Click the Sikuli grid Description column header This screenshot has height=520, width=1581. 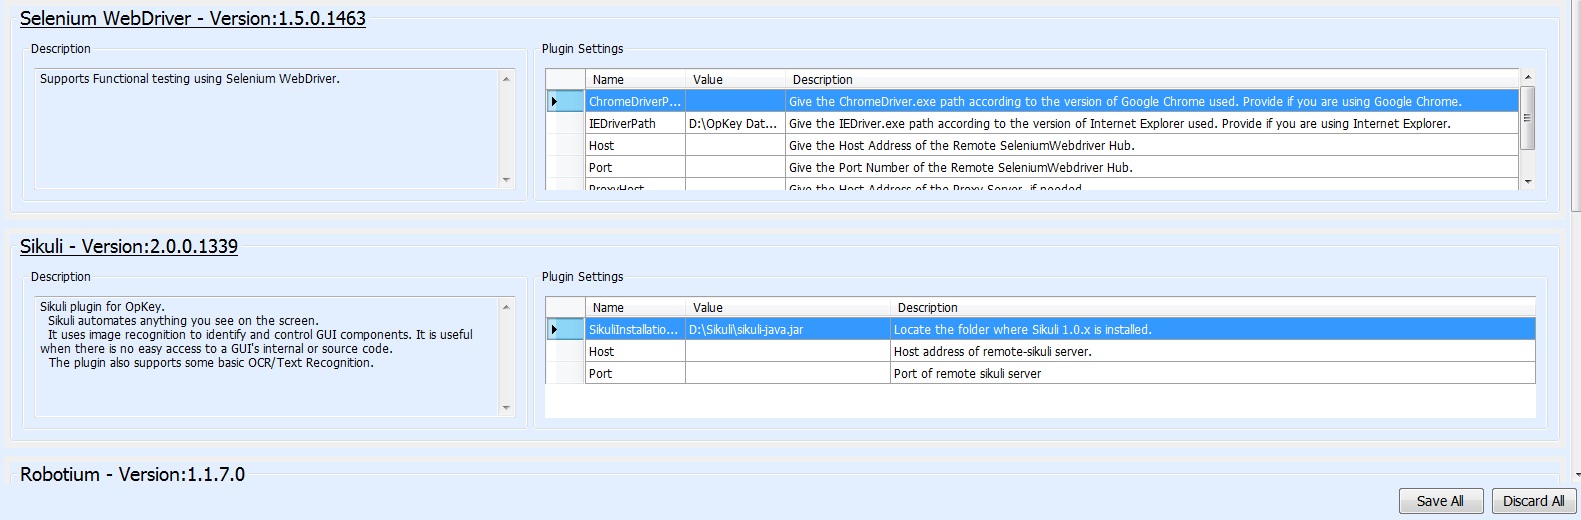coord(1213,307)
